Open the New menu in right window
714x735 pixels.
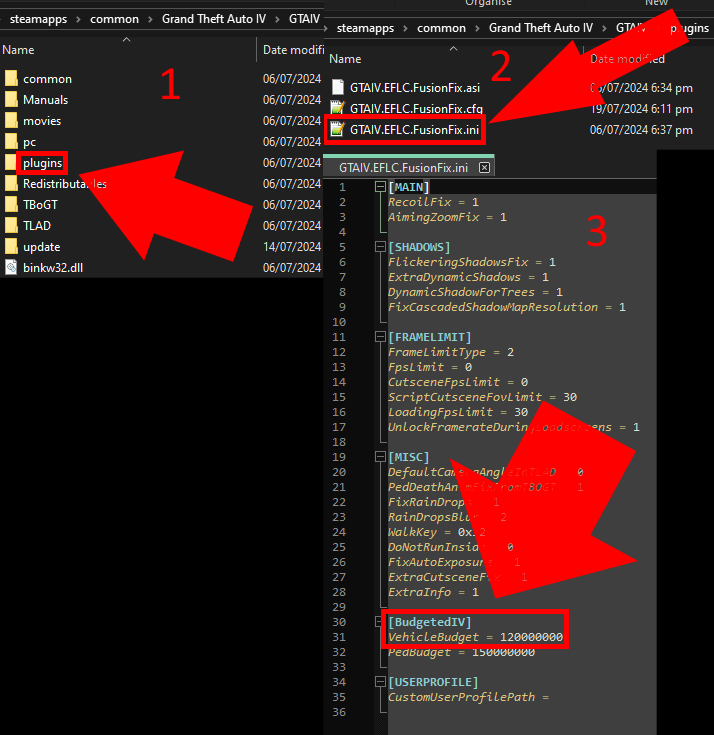(656, 3)
